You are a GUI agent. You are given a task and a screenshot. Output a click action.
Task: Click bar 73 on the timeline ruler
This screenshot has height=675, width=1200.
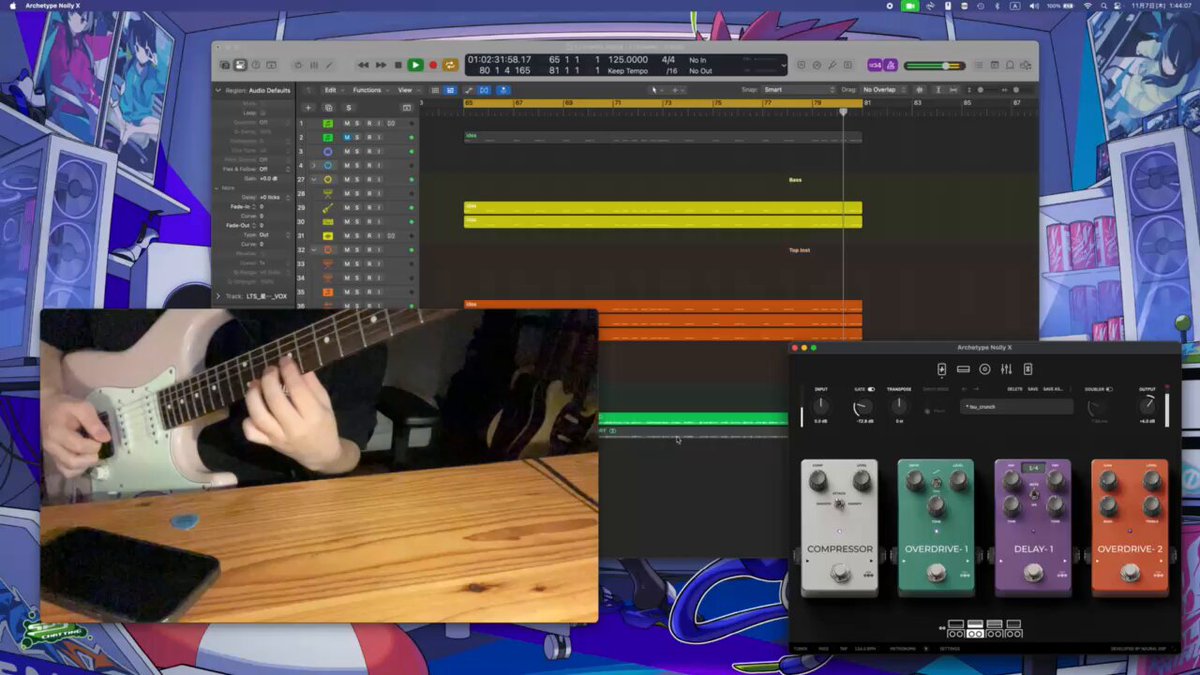click(667, 103)
